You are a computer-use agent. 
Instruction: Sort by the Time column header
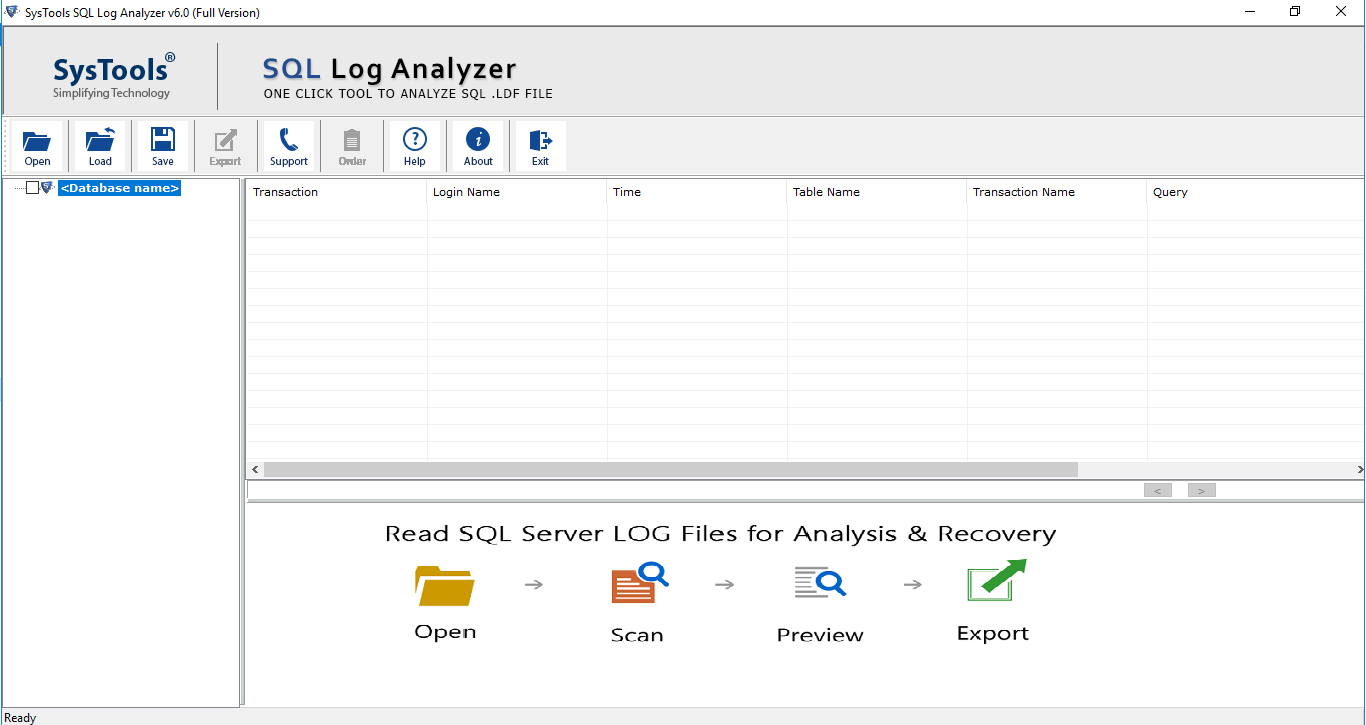tap(697, 192)
